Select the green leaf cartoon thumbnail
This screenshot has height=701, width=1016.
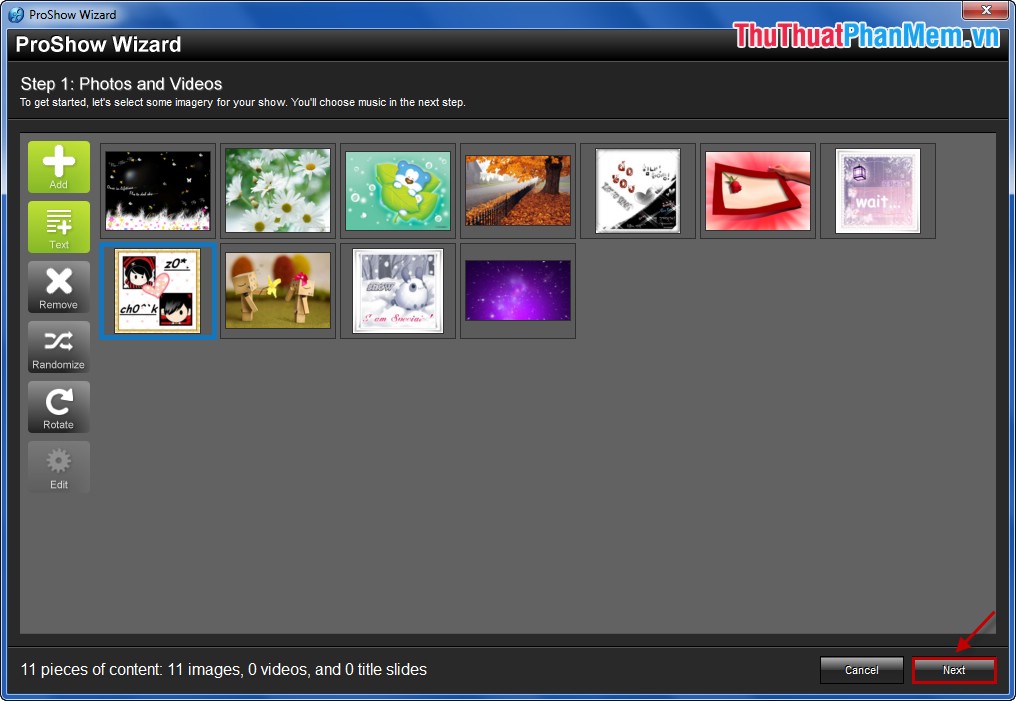[397, 190]
